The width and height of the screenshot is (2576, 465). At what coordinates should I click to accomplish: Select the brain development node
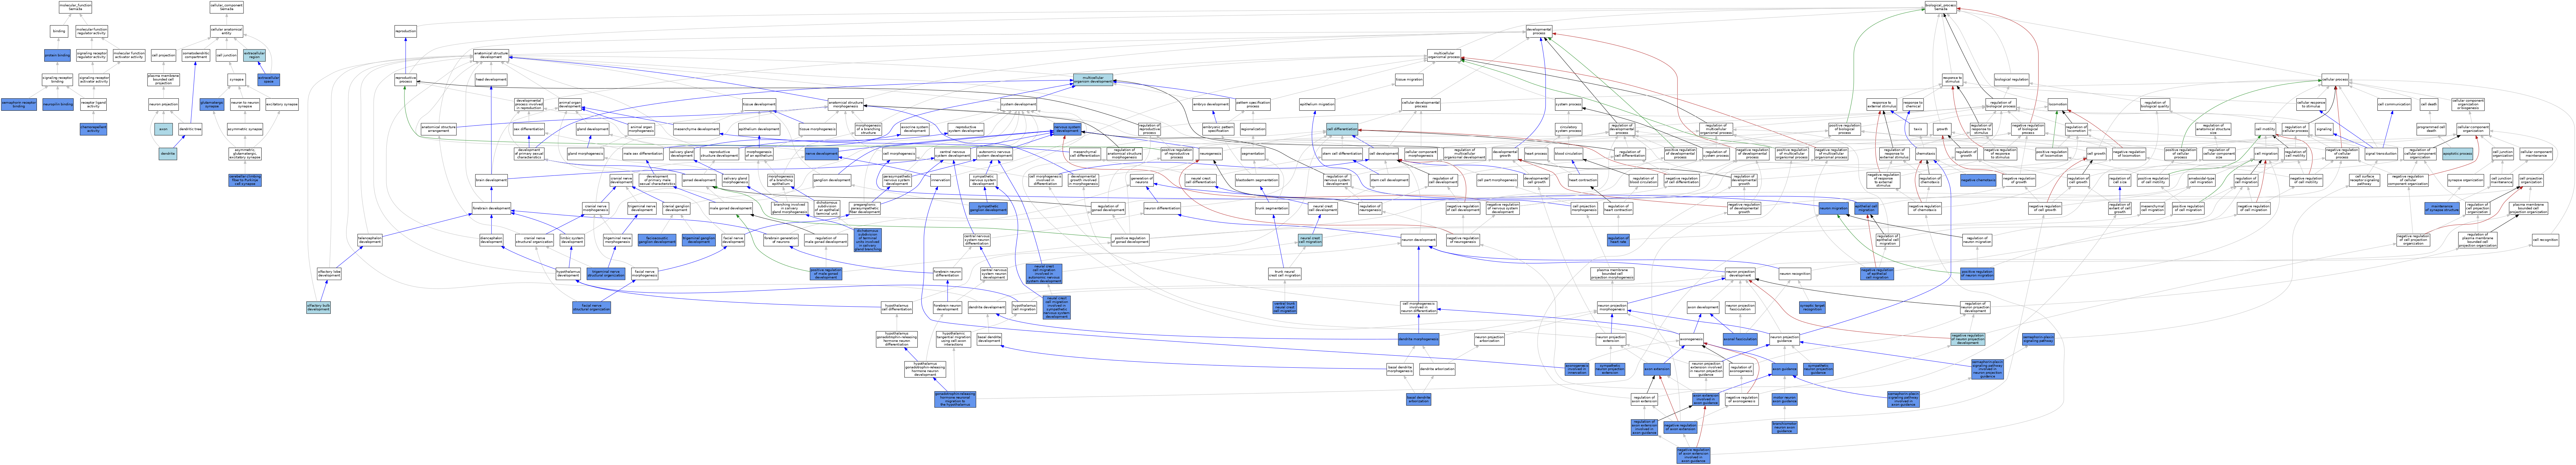point(491,180)
